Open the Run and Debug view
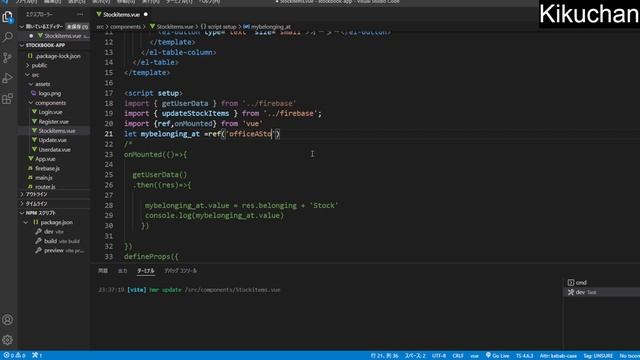Screen dimensions: 640x360 [7, 78]
